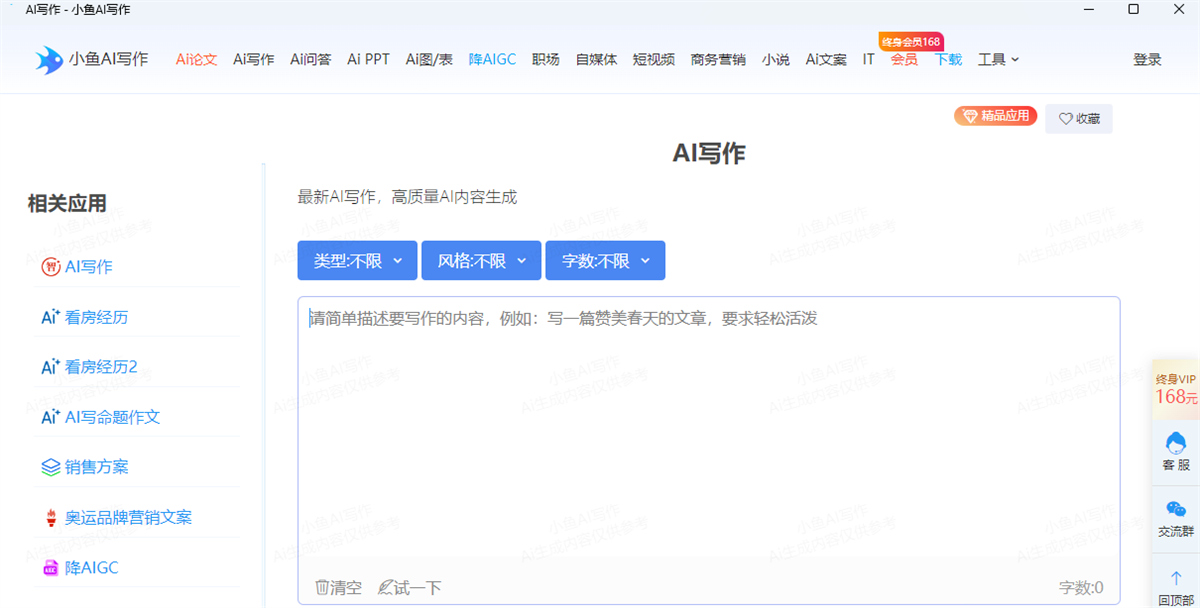Screen dimensions: 1200x608
Task: Open the 风格:不限 style dropdown
Action: (481, 260)
